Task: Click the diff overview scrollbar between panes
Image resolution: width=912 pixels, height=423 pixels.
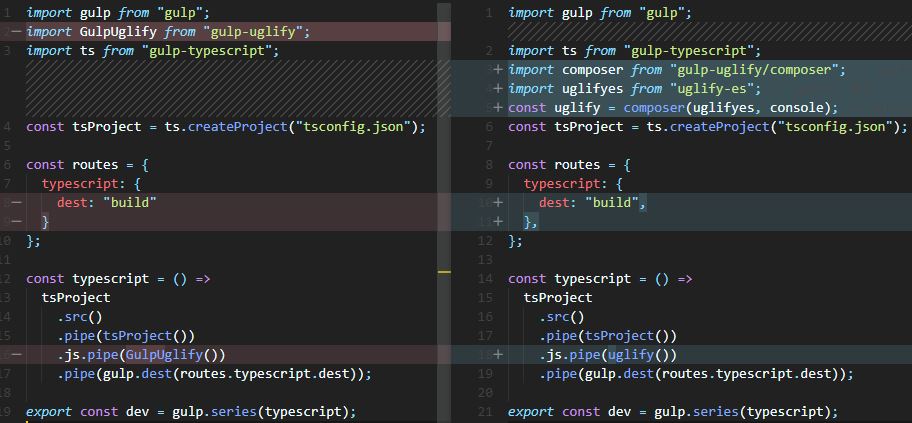Action: tap(444, 211)
